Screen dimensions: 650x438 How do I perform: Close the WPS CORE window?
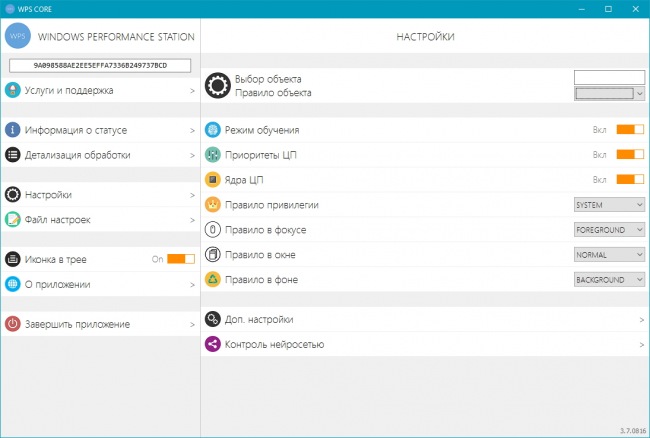[635, 9]
